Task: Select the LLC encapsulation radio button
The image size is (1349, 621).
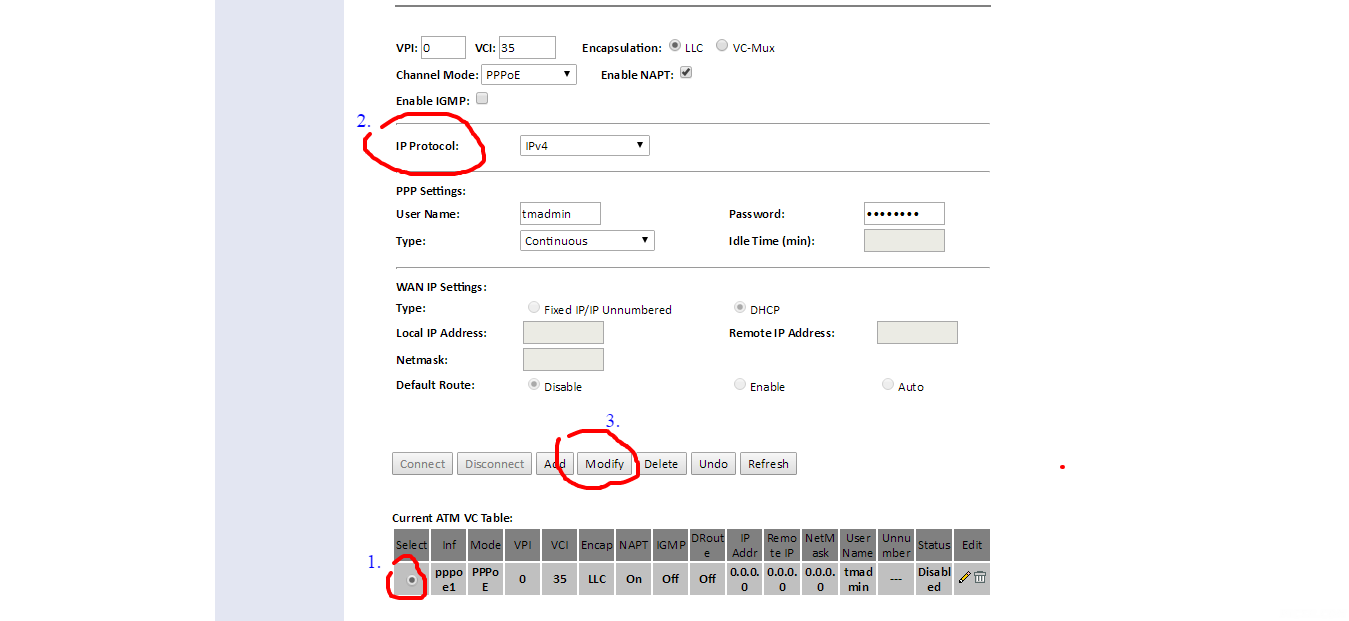Action: 675,46
